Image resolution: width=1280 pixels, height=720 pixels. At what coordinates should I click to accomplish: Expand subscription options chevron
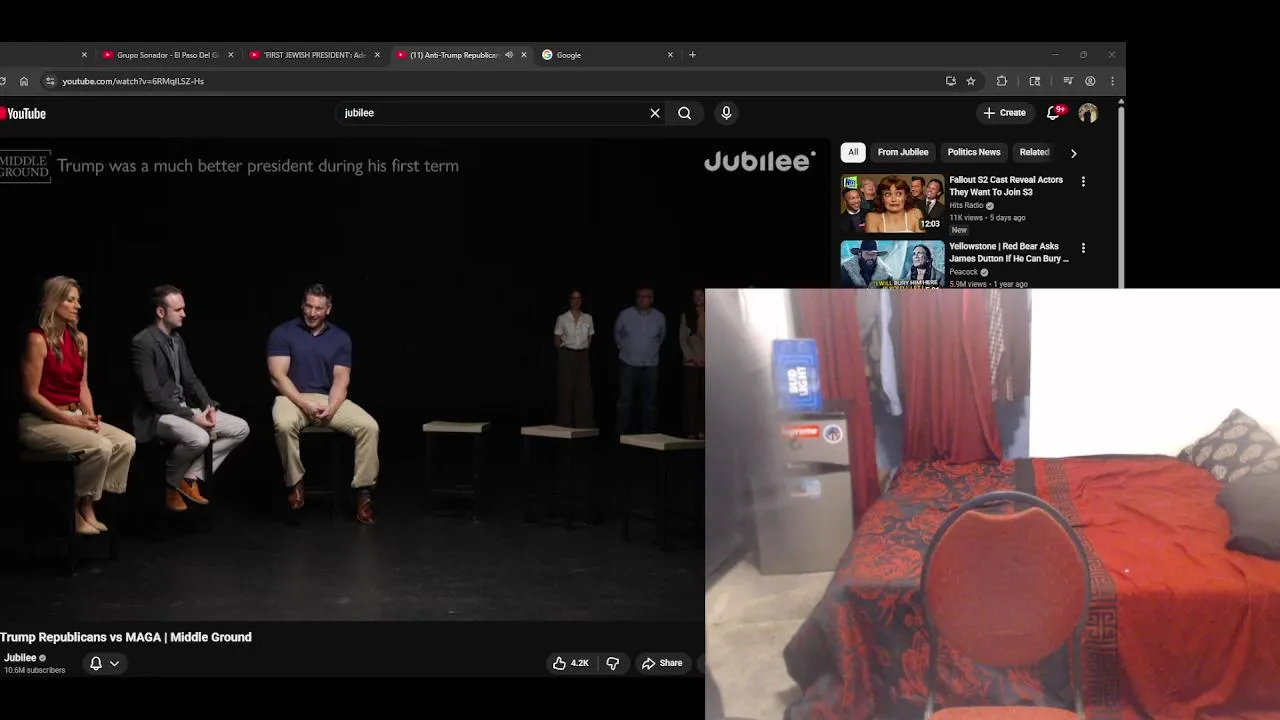click(114, 663)
